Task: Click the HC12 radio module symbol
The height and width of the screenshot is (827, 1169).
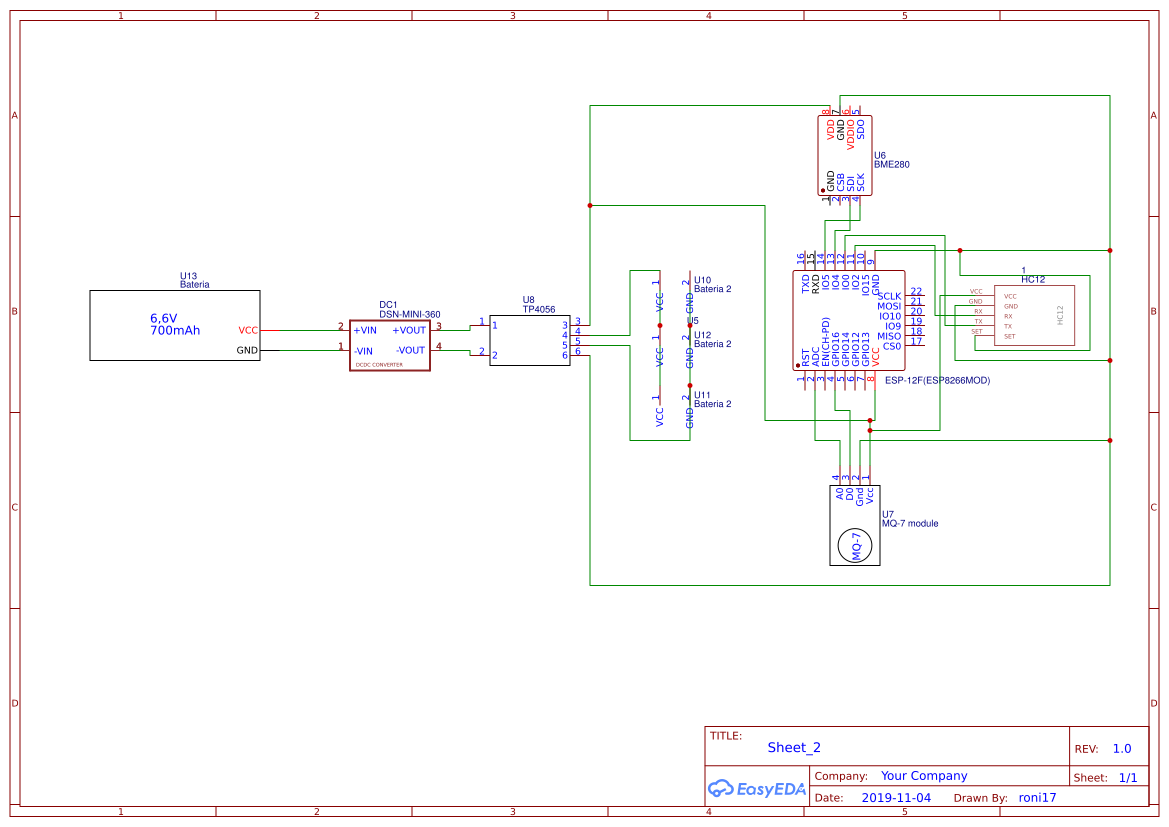Action: (x=1037, y=313)
